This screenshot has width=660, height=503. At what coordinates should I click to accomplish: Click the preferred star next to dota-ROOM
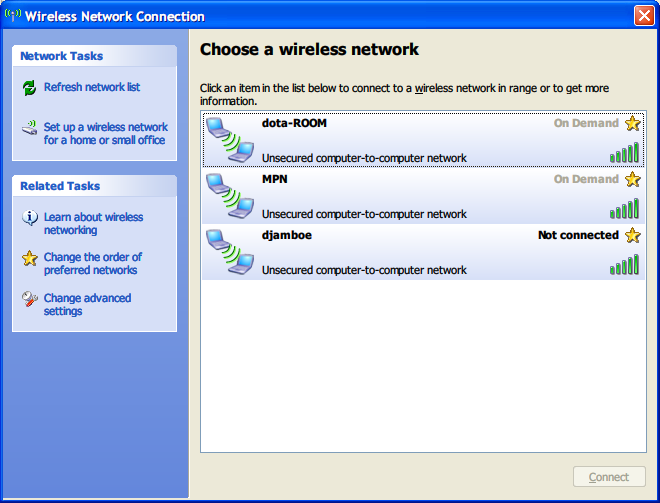tap(633, 123)
